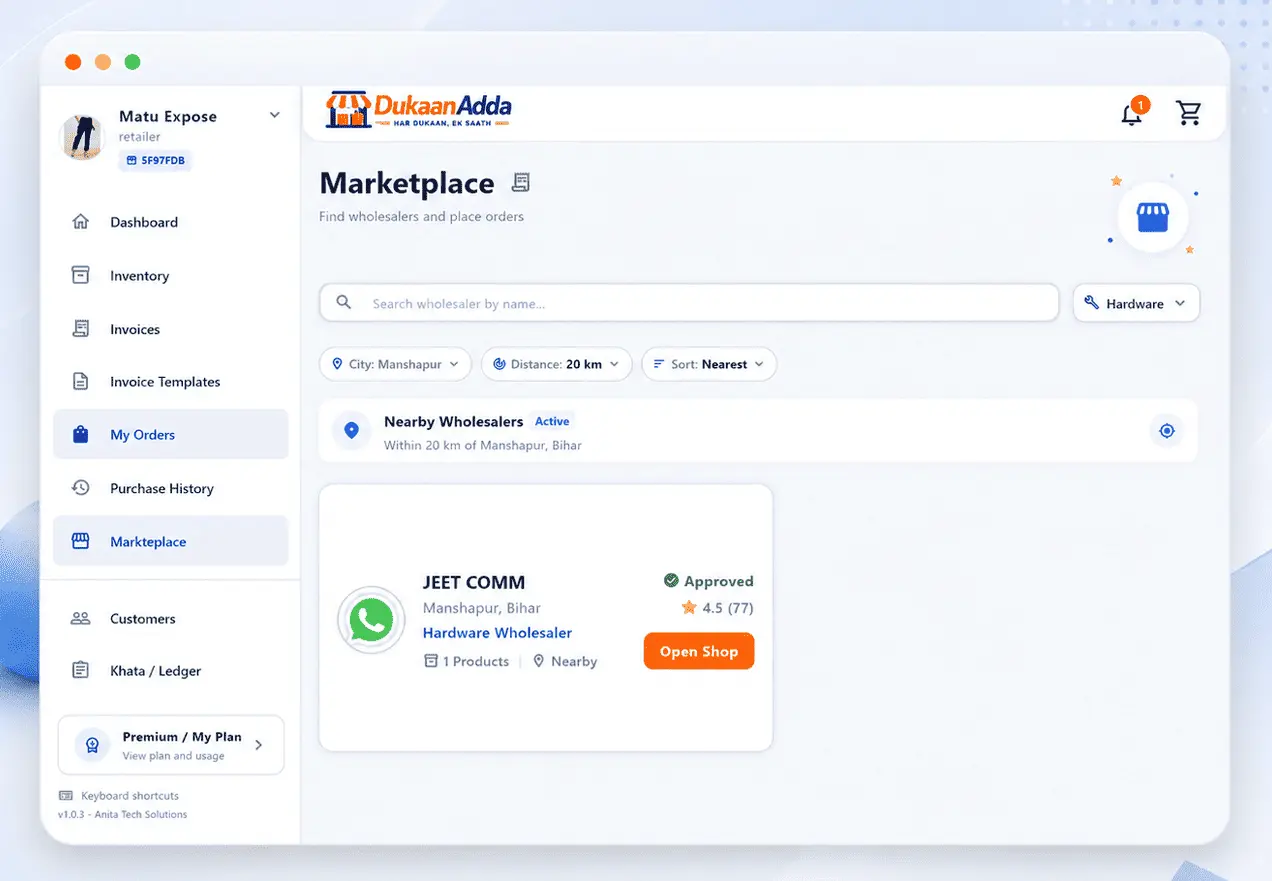
Task: Click the 1 Products box icon
Action: tap(431, 661)
